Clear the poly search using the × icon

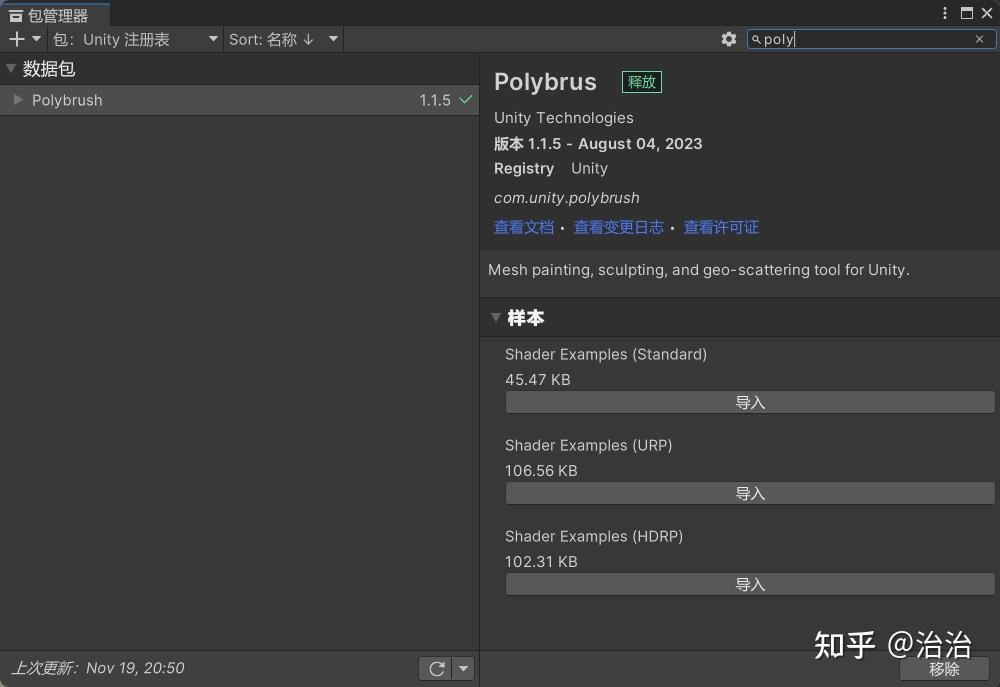(x=979, y=39)
